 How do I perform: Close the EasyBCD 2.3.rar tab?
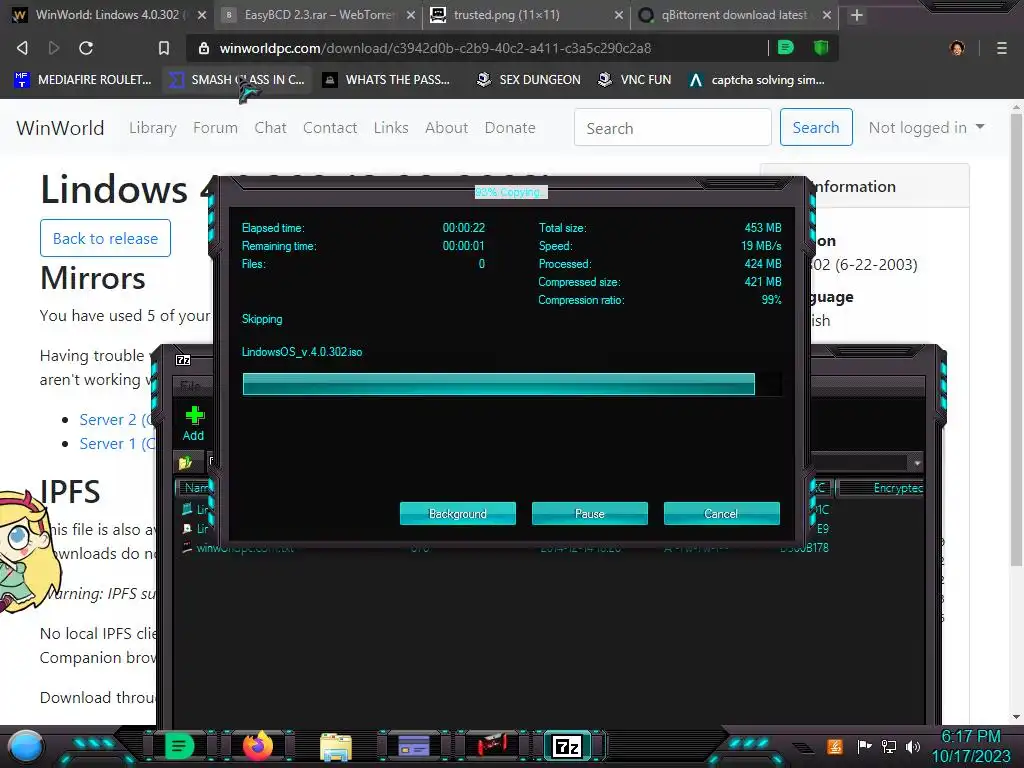coord(411,15)
